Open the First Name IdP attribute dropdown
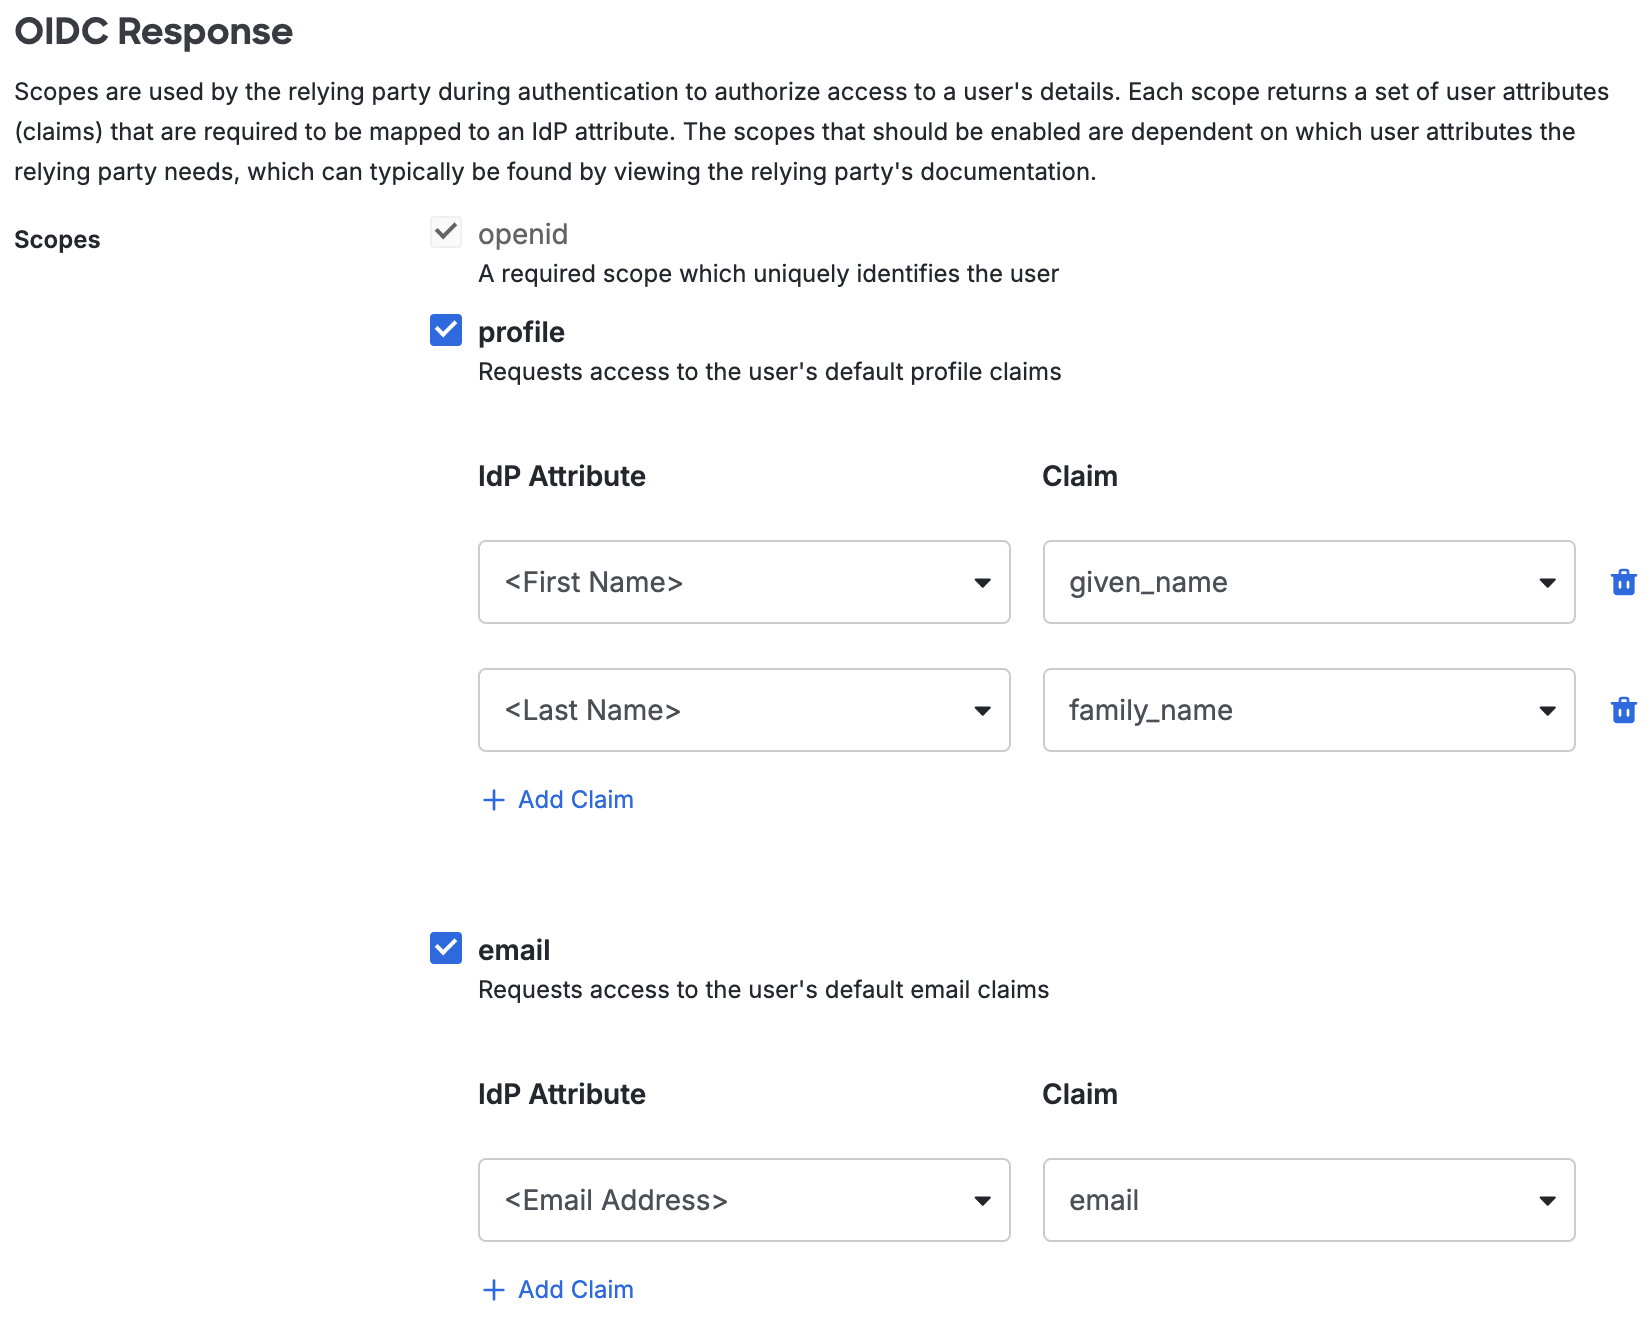The image size is (1652, 1320). [x=744, y=582]
